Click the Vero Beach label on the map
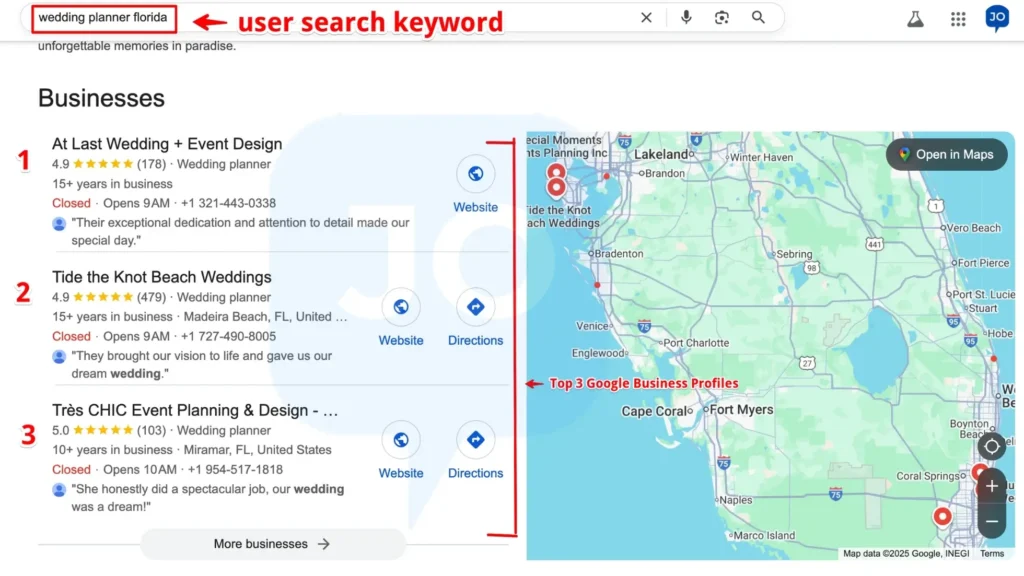The image size is (1024, 576). coord(974,228)
